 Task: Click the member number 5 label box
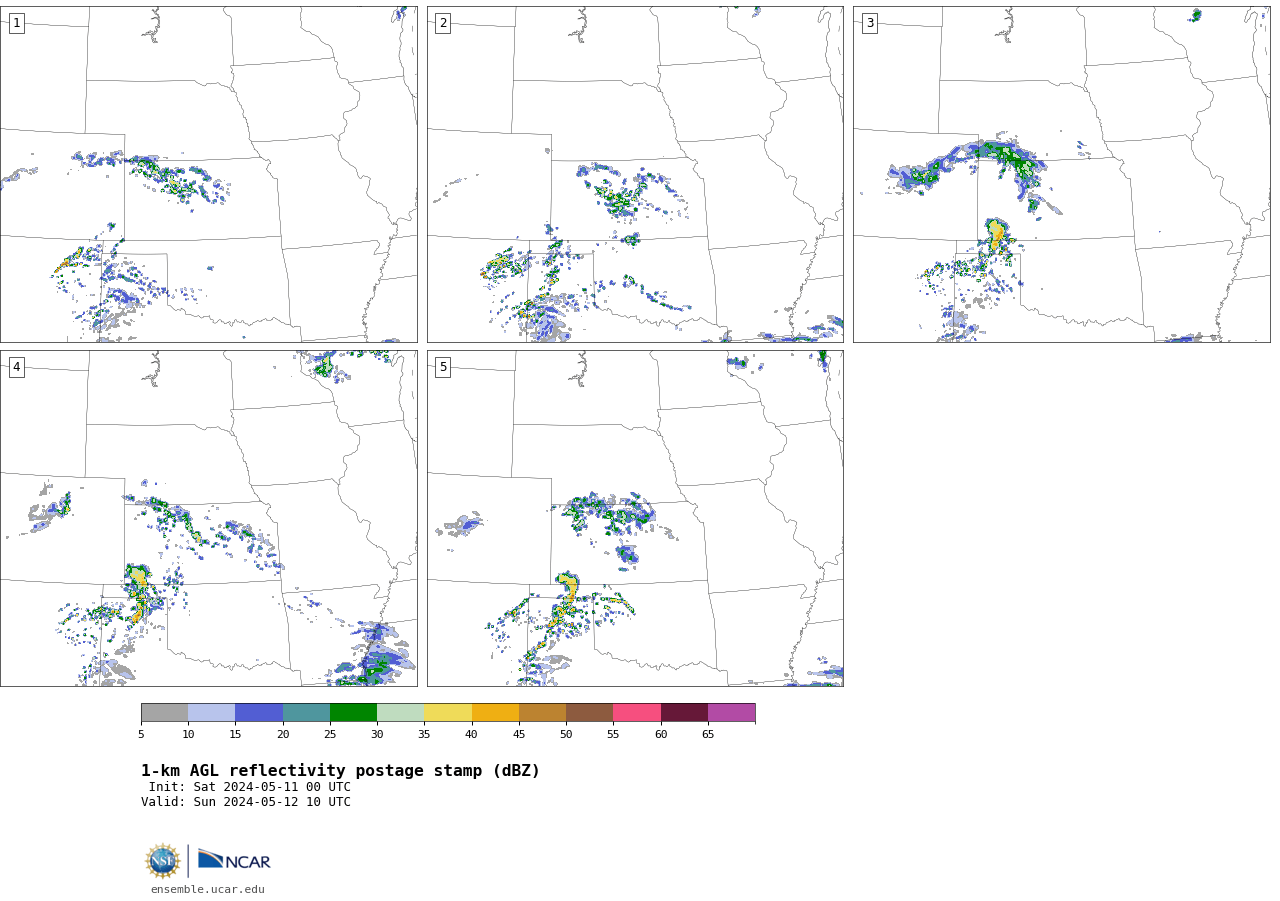tap(443, 367)
